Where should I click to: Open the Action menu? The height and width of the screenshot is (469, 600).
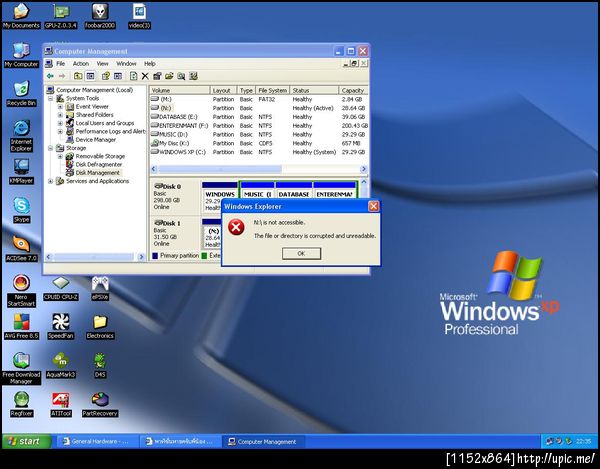pos(81,64)
